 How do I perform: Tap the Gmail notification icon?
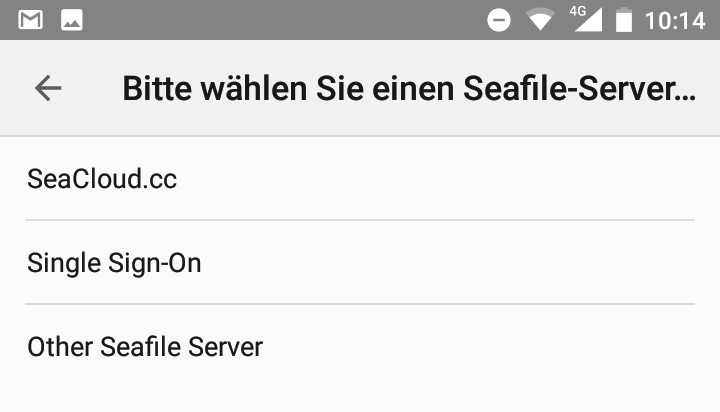point(31,20)
